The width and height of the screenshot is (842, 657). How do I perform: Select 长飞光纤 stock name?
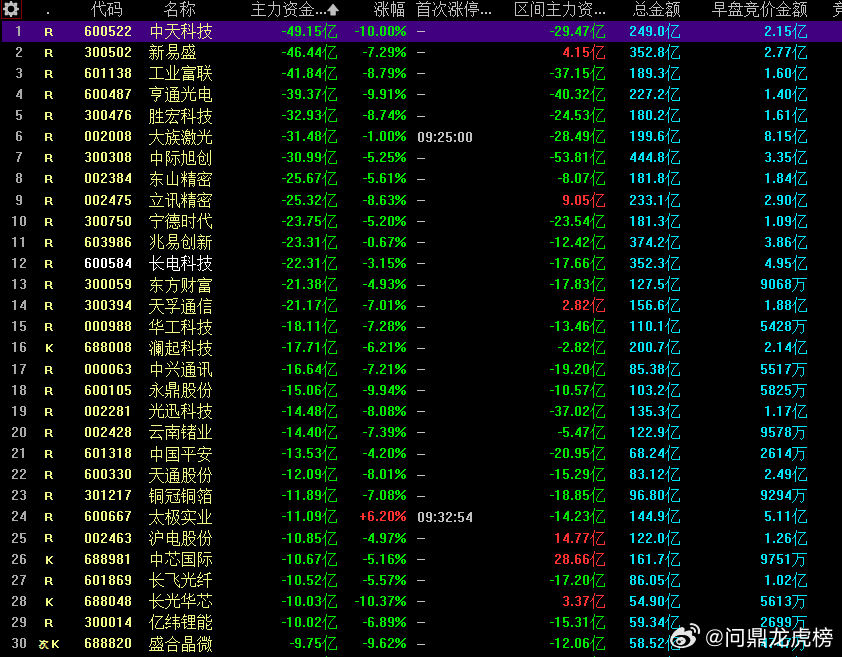point(180,580)
